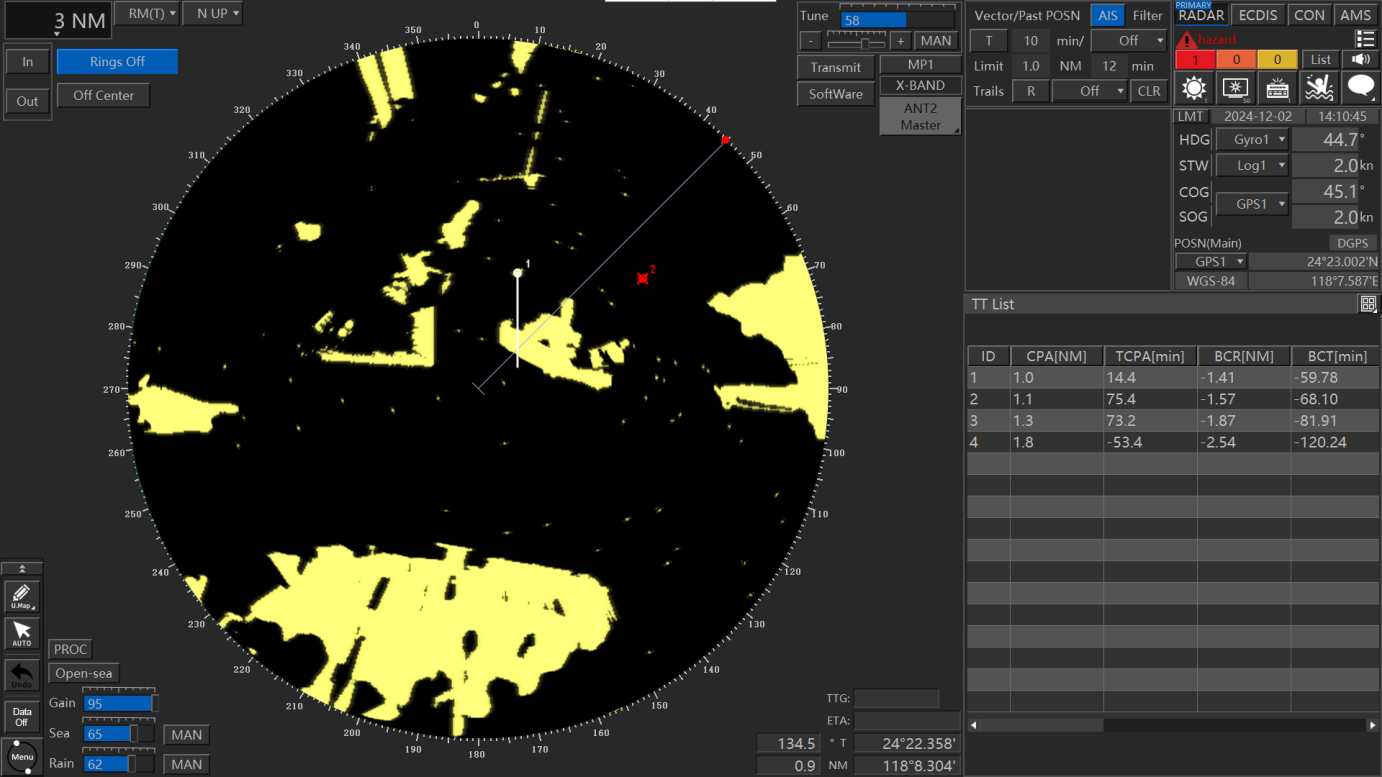Open day/night brightness sun icon

pyautogui.click(x=1193, y=88)
